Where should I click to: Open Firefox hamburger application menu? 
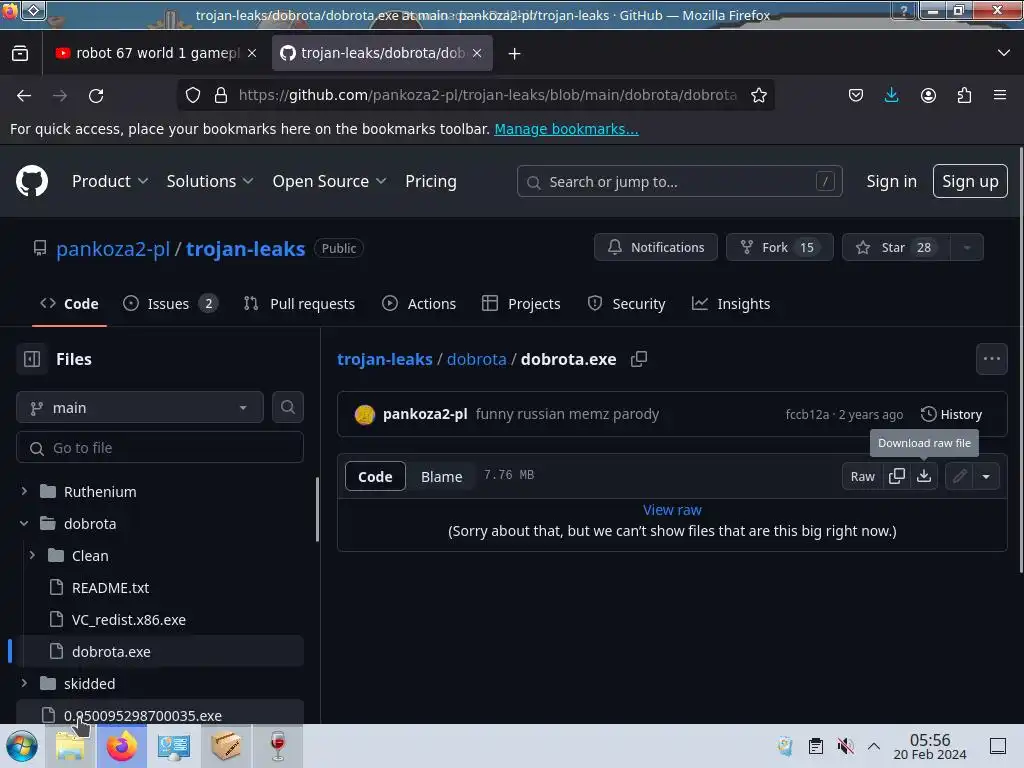pyautogui.click(x=999, y=95)
